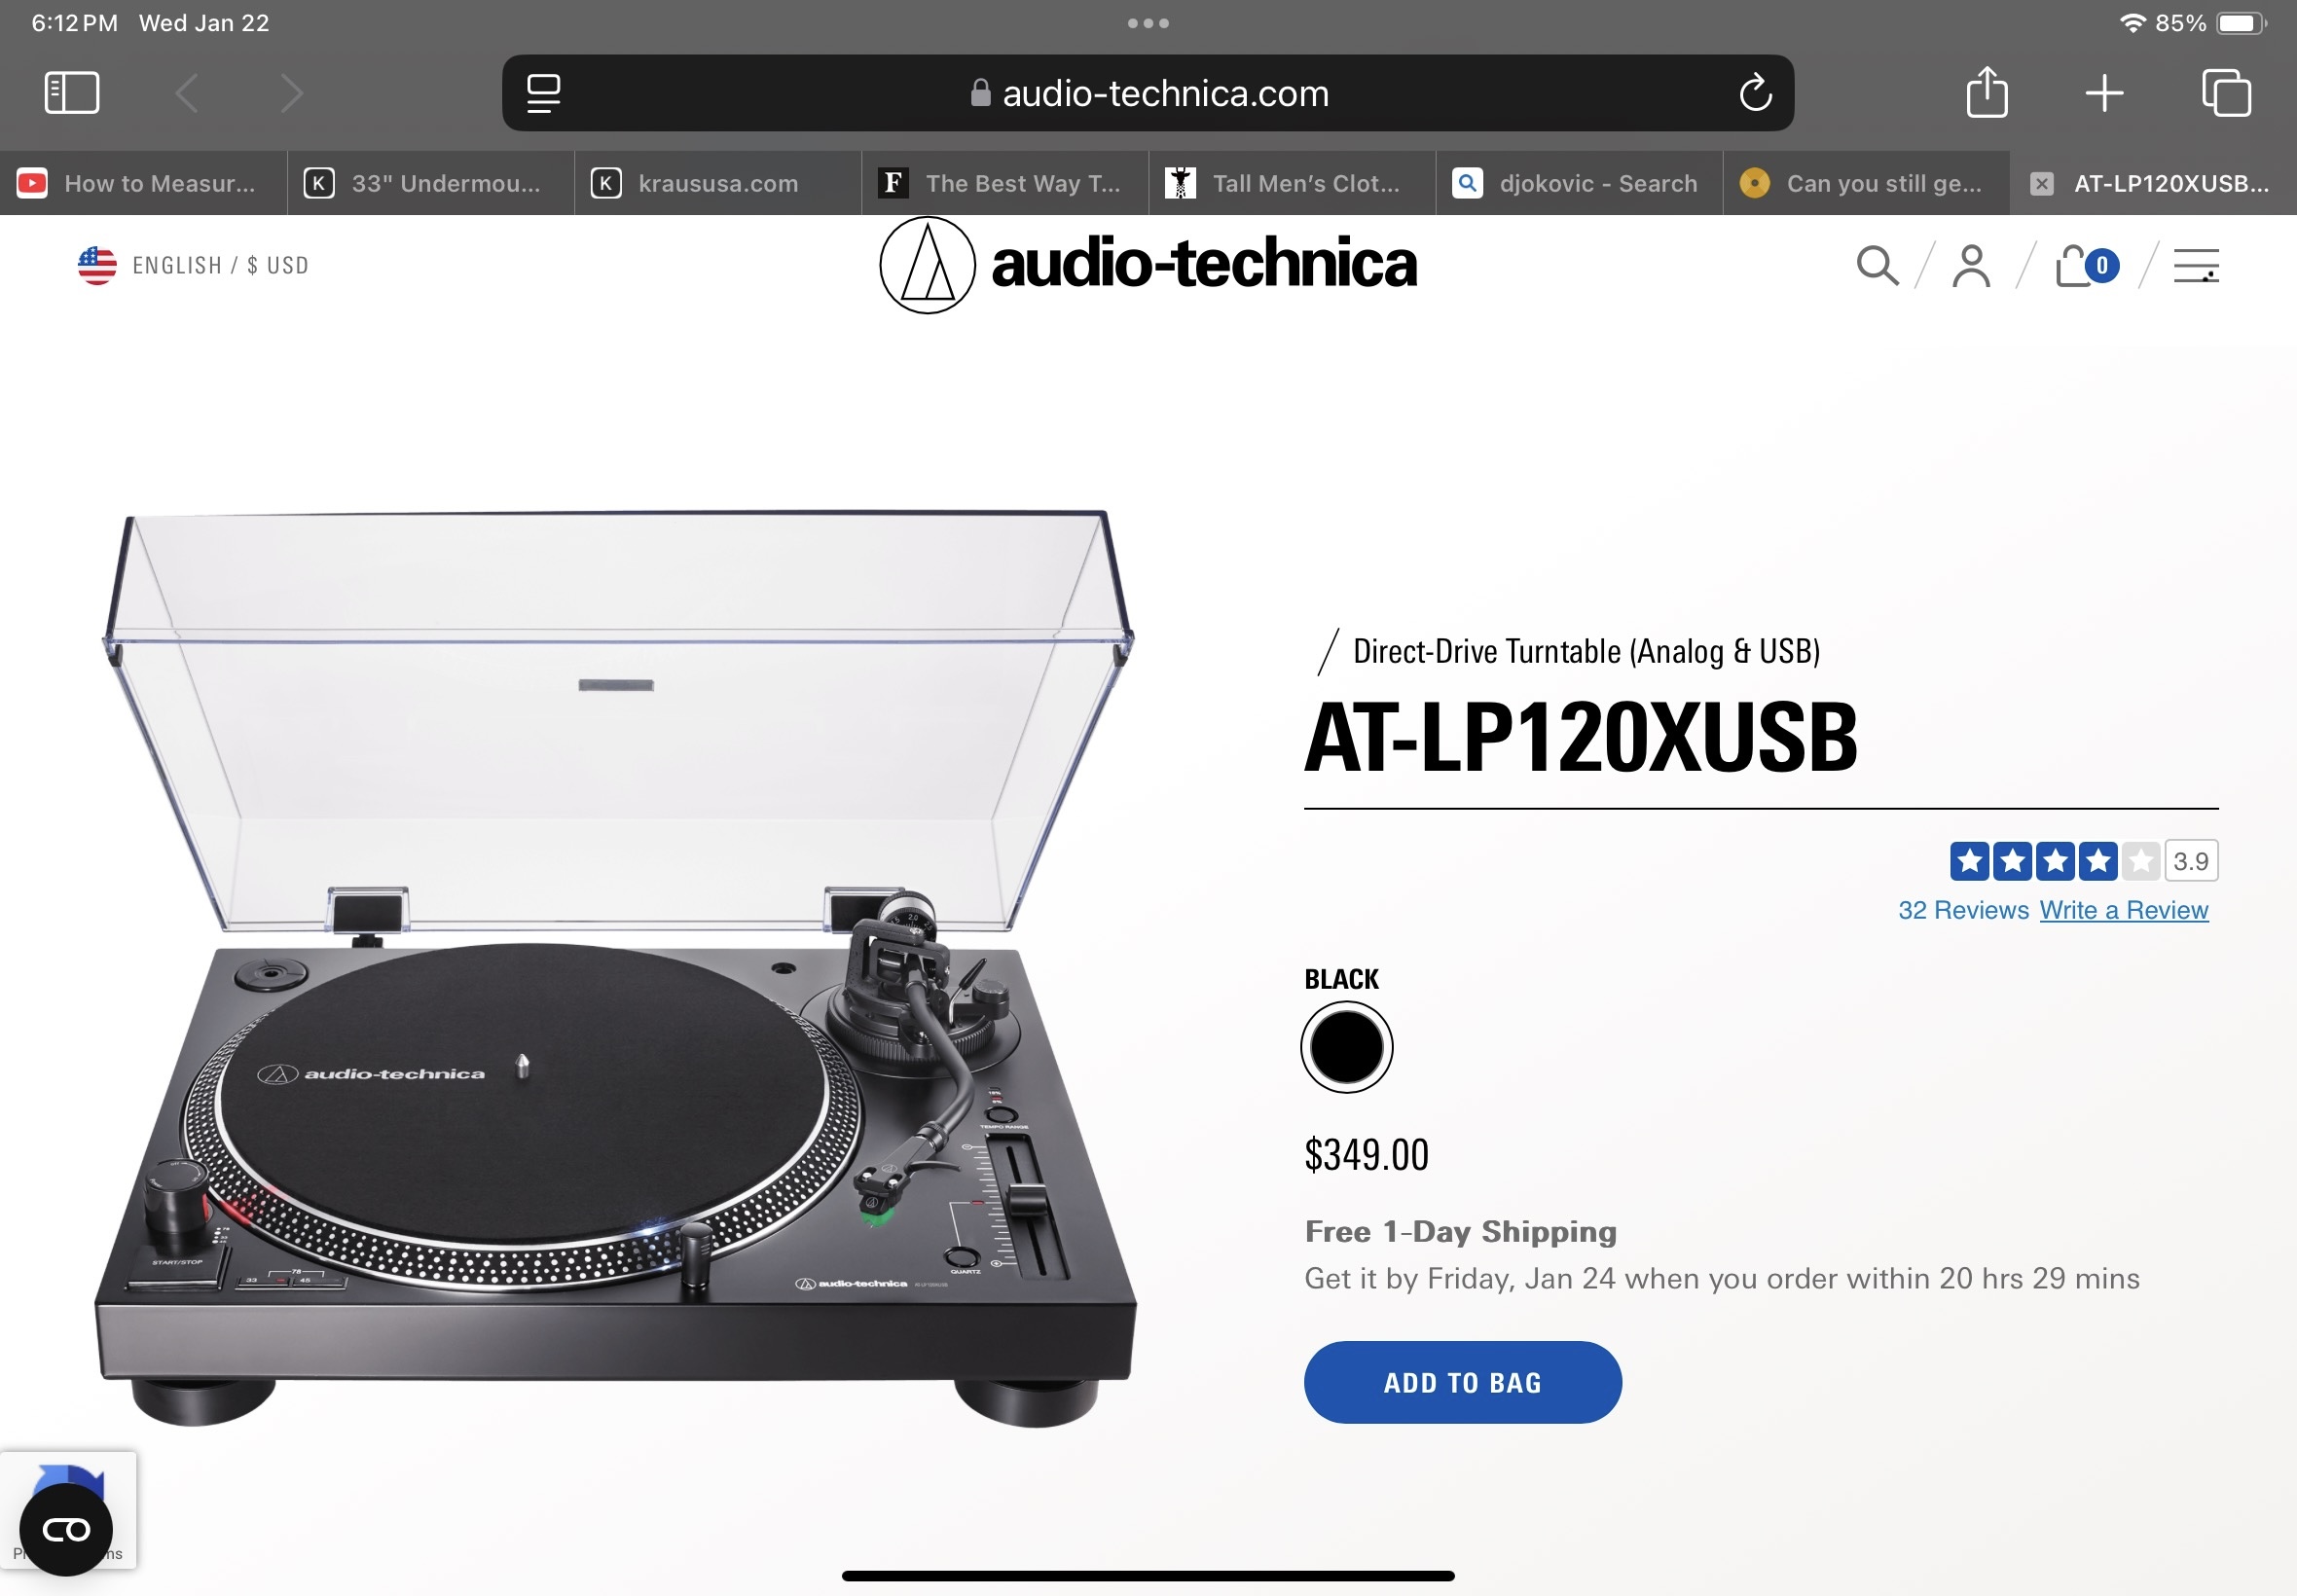
Task: Open the page reader format menu icon
Action: point(543,93)
